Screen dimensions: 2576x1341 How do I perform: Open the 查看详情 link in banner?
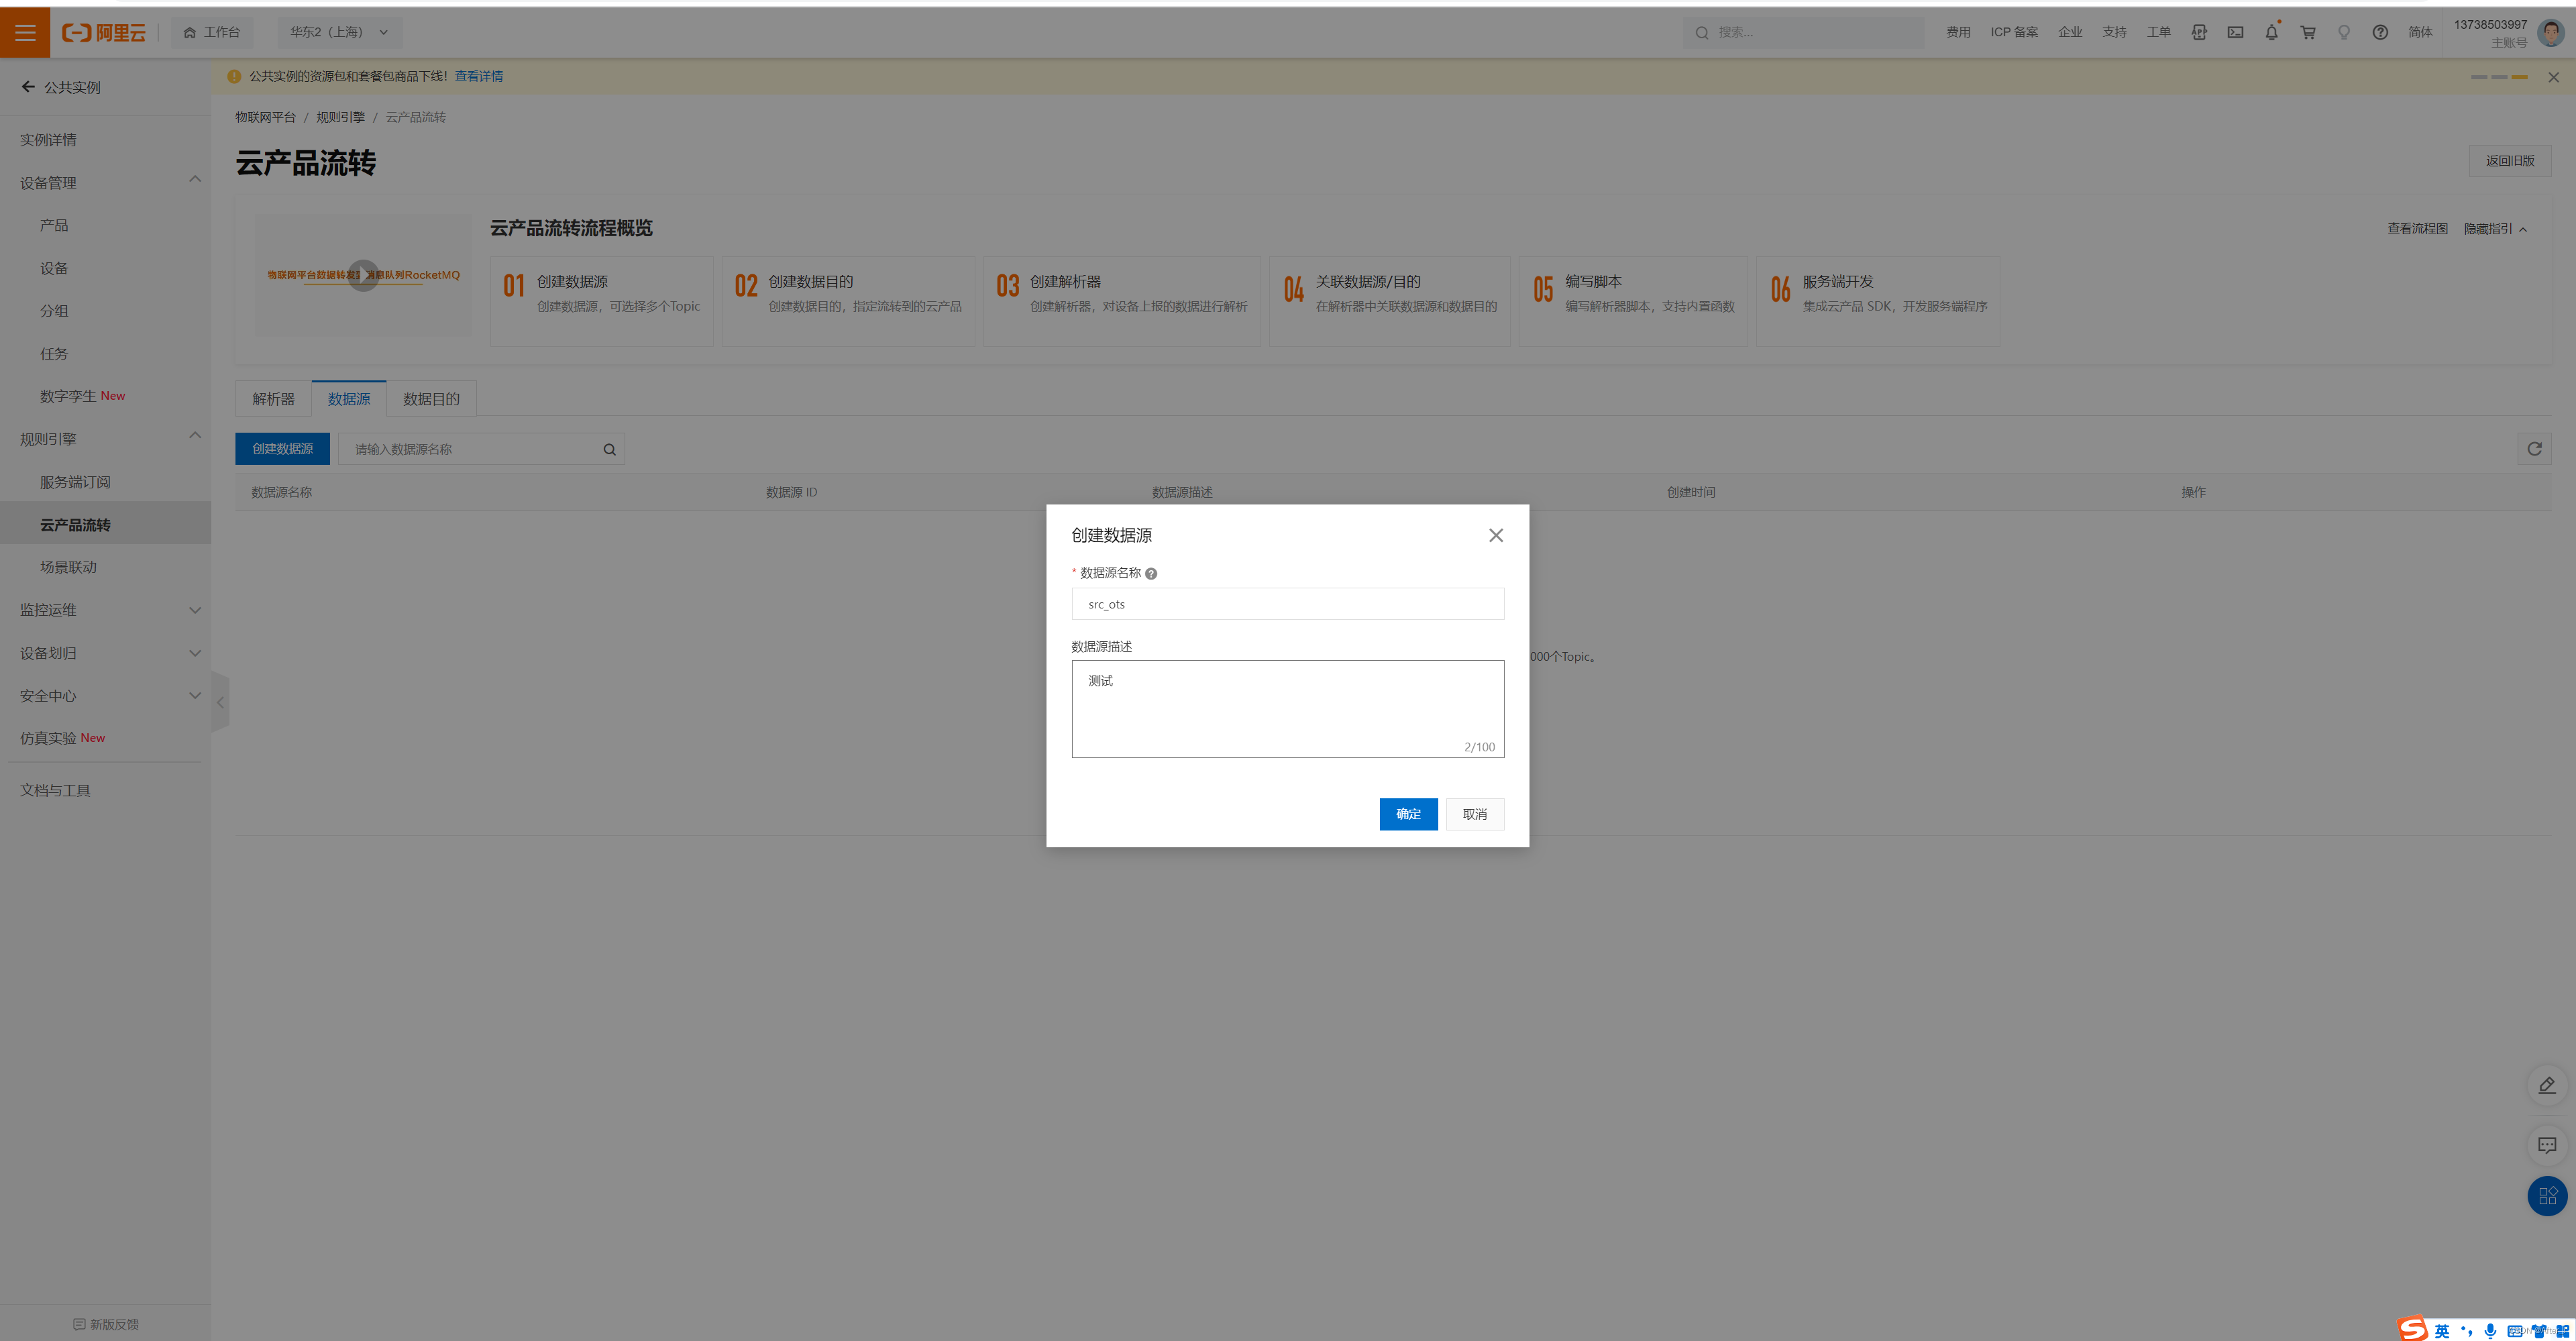pos(478,77)
